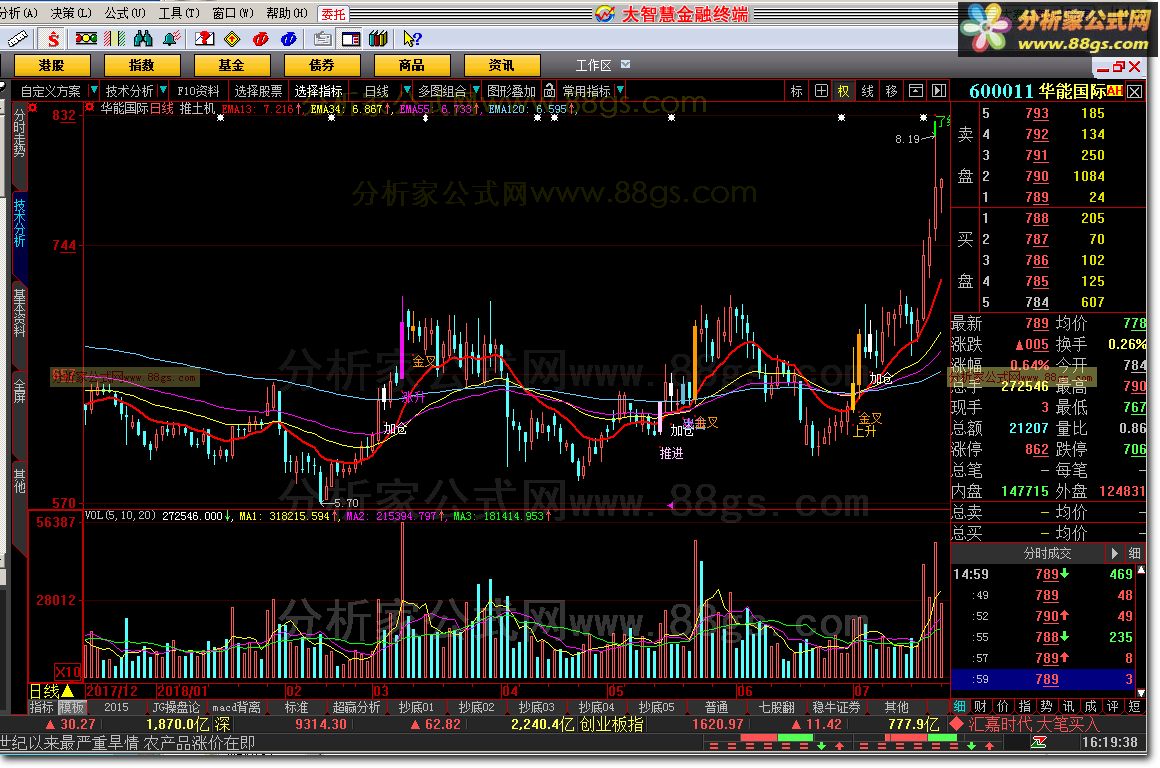This screenshot has width=1160, height=768.
Task: Click the striped color bars icon
Action: tap(114, 38)
